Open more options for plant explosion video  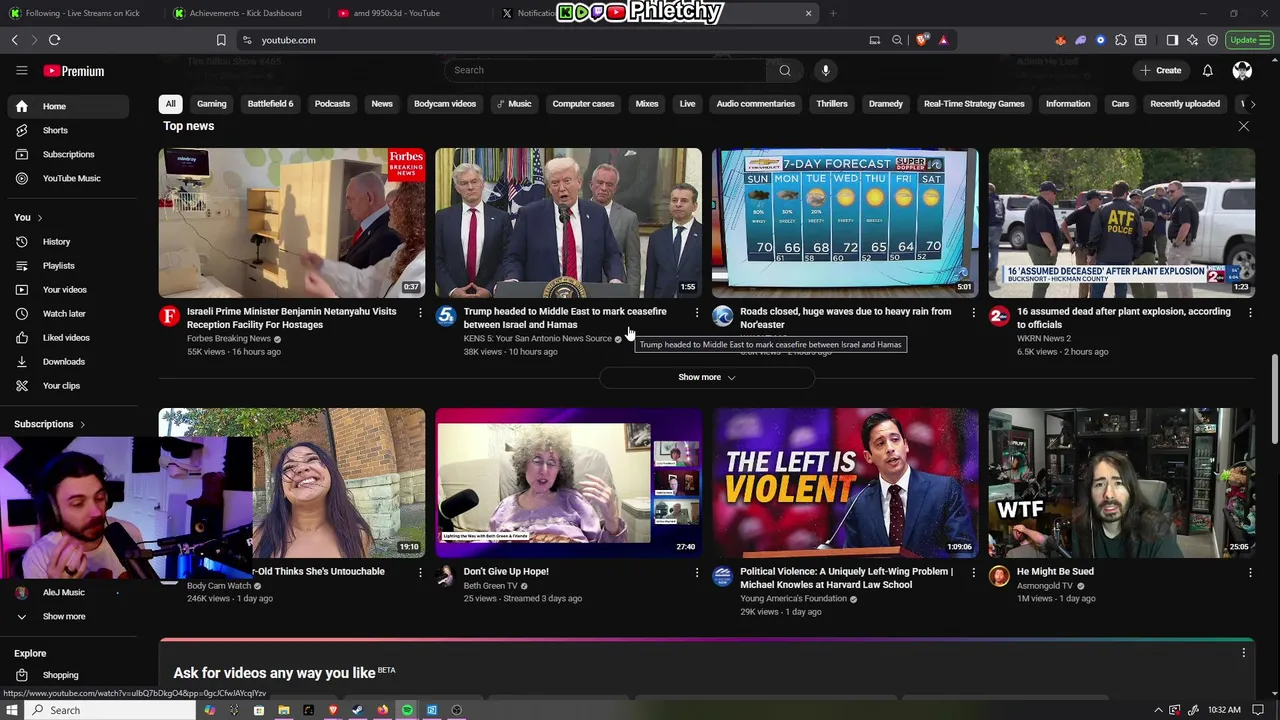(1250, 313)
